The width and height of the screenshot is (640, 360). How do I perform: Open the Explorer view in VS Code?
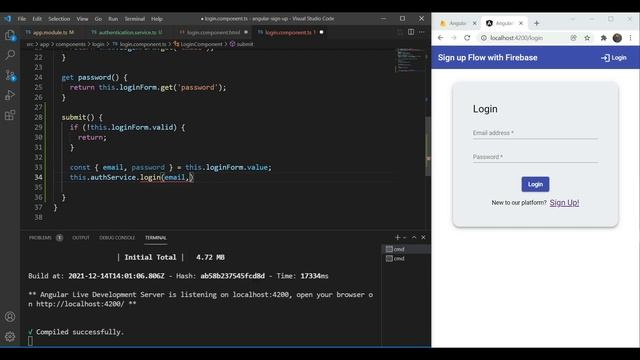tap(10, 36)
